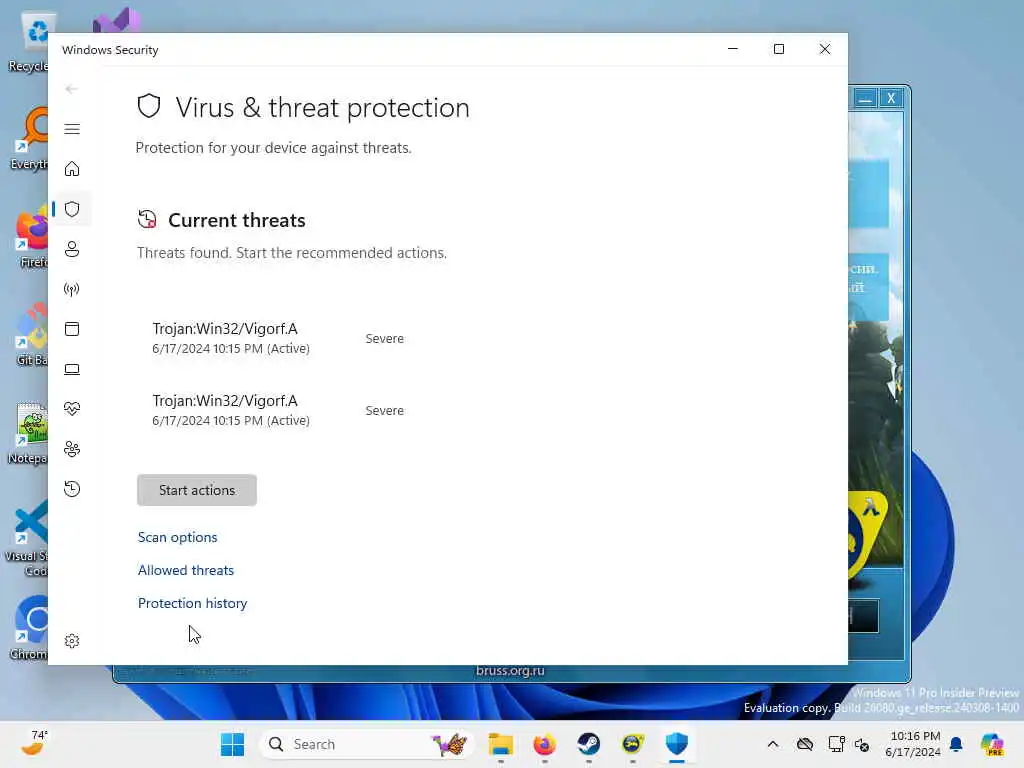
Task: Open the Firewall & network protection icon
Action: pos(72,289)
